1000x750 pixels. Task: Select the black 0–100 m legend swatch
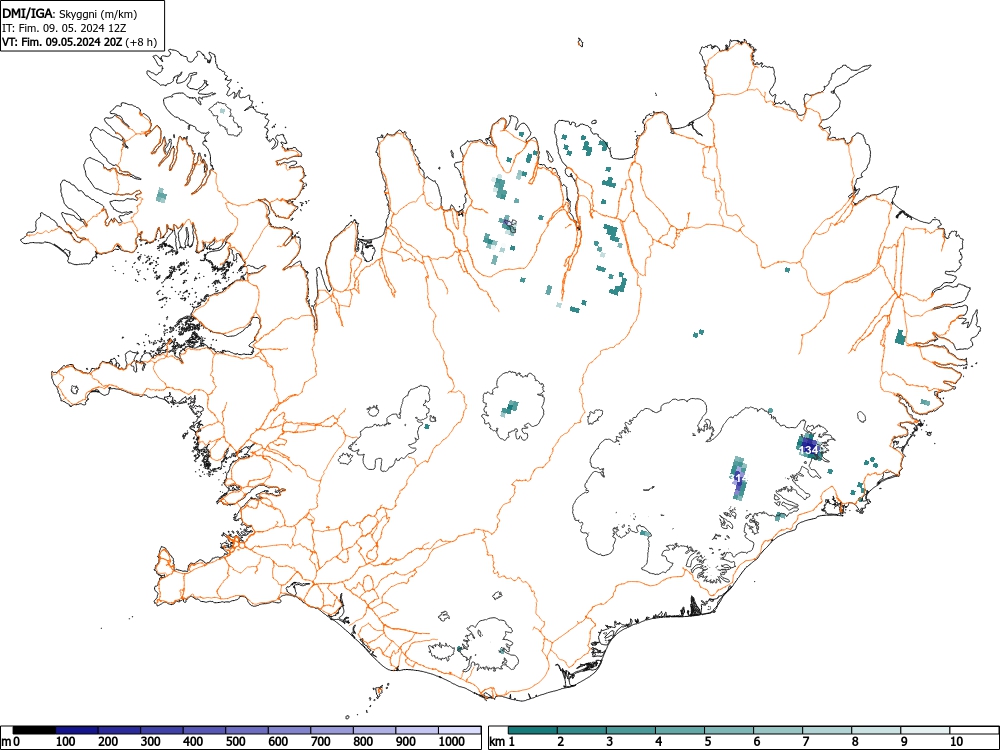tap(34, 730)
